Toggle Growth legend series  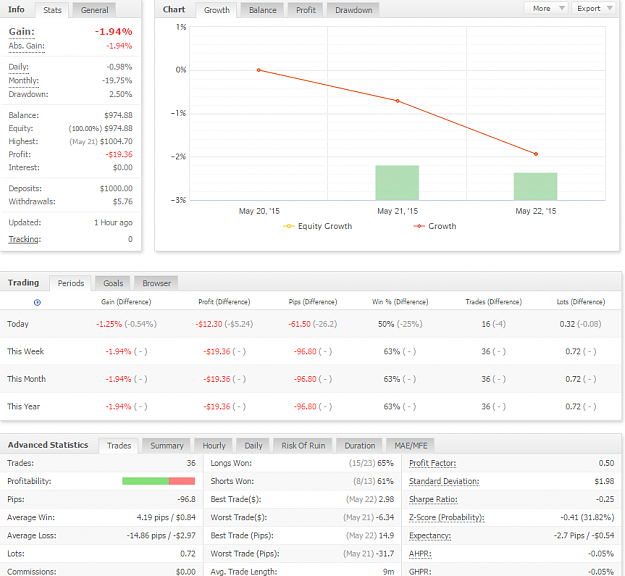[x=435, y=226]
